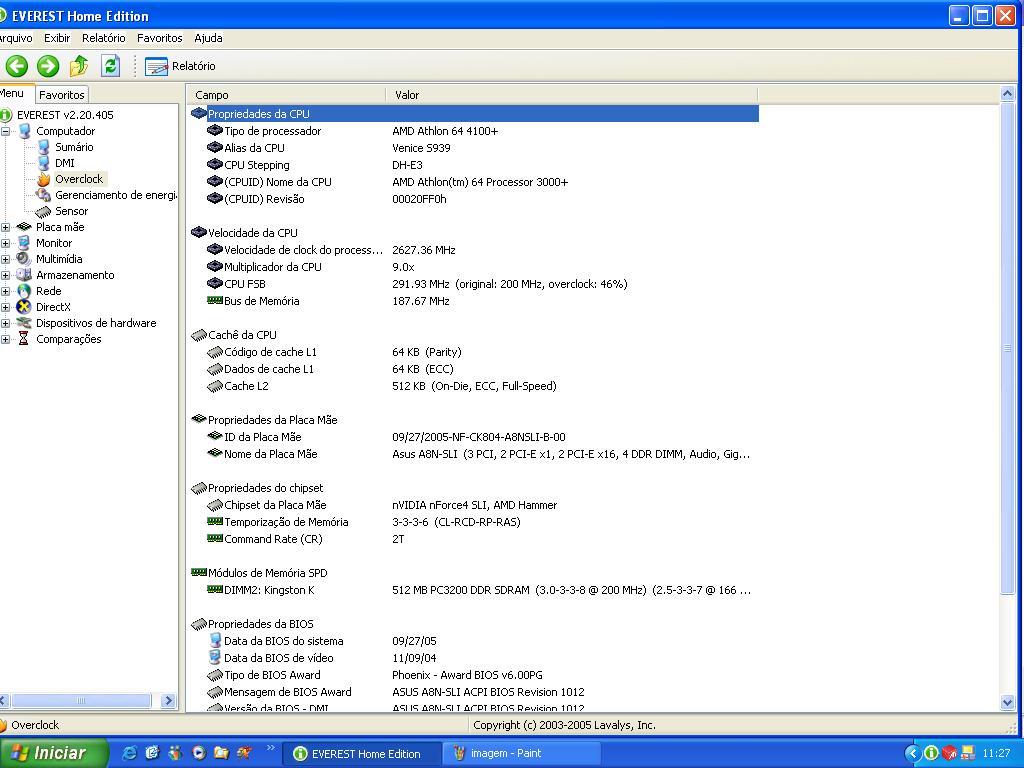Click the Sensor chip icon
Image resolution: width=1024 pixels, height=768 pixels.
43,211
